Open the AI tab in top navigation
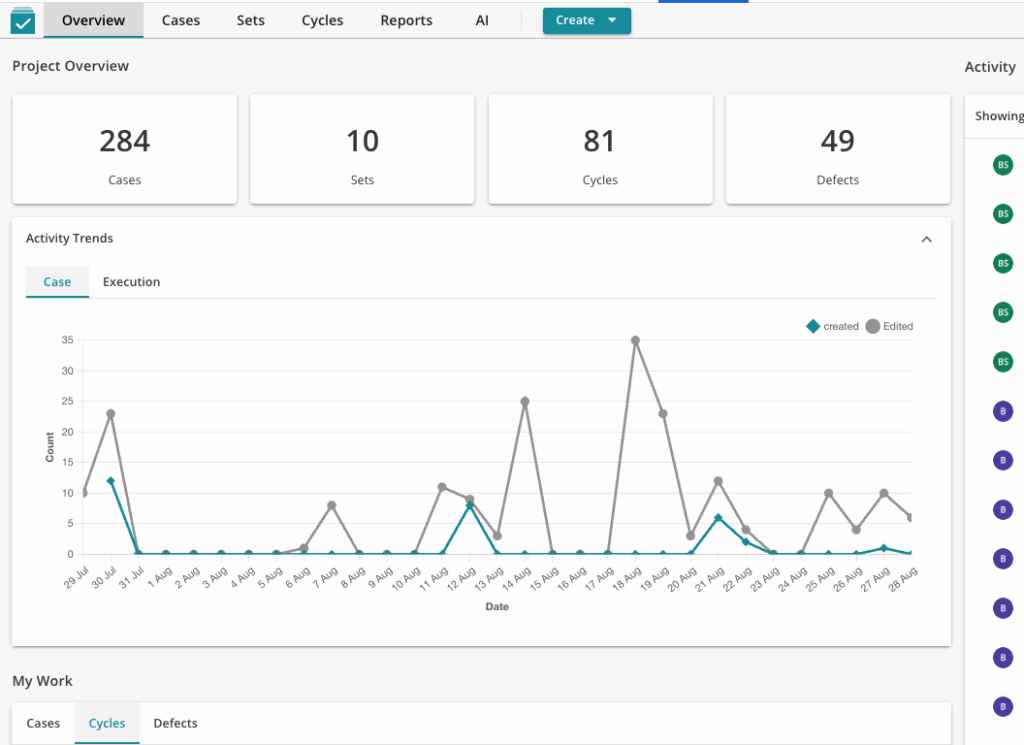1024x745 pixels. 482,20
